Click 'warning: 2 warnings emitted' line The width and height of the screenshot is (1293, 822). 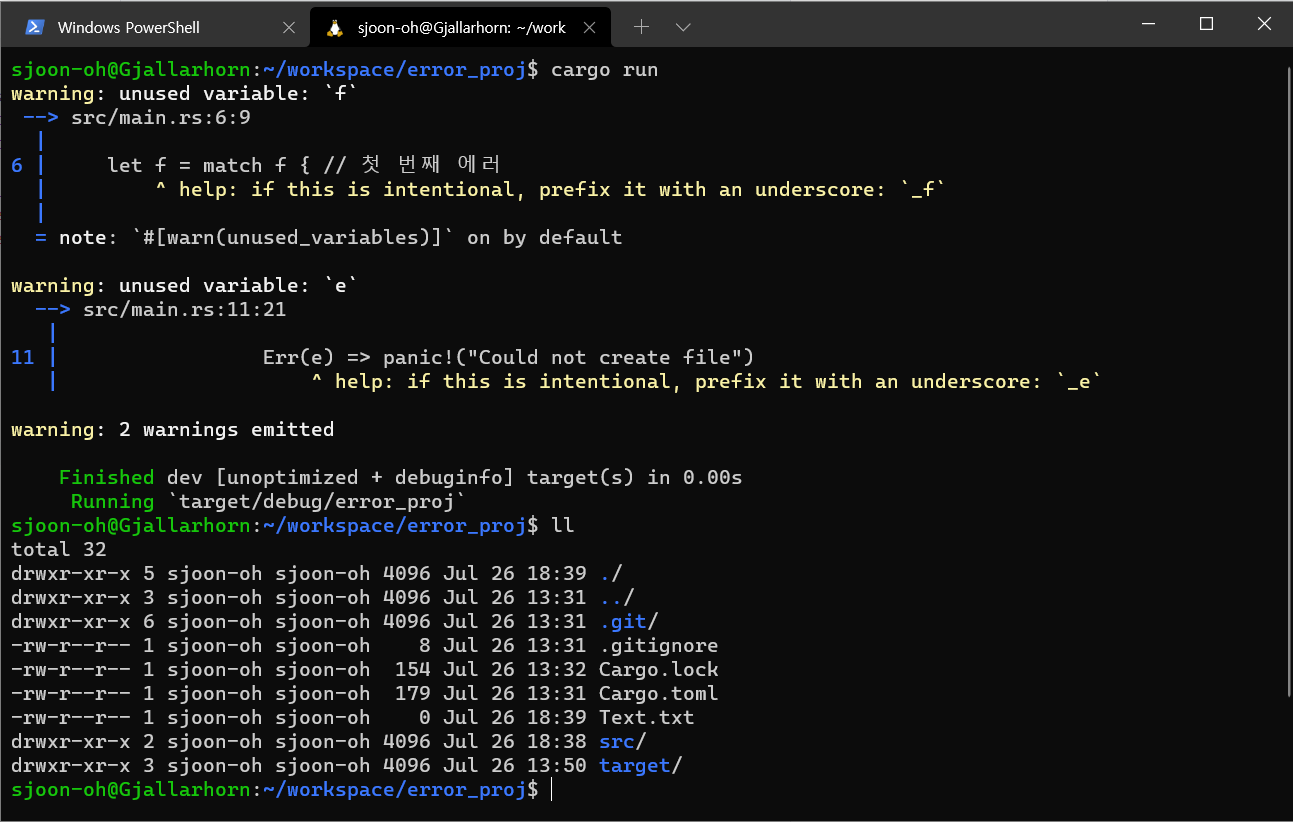pos(173,429)
